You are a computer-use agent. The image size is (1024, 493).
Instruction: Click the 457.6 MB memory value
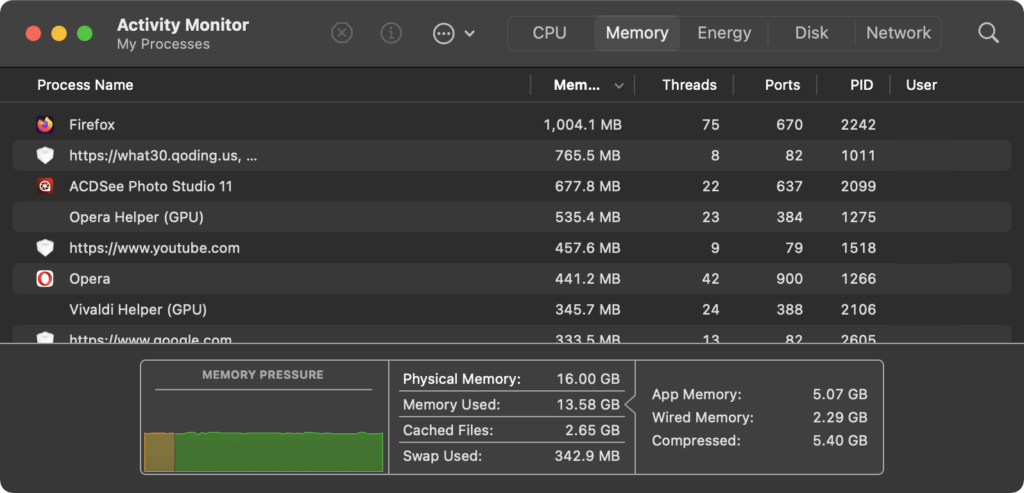(x=588, y=248)
